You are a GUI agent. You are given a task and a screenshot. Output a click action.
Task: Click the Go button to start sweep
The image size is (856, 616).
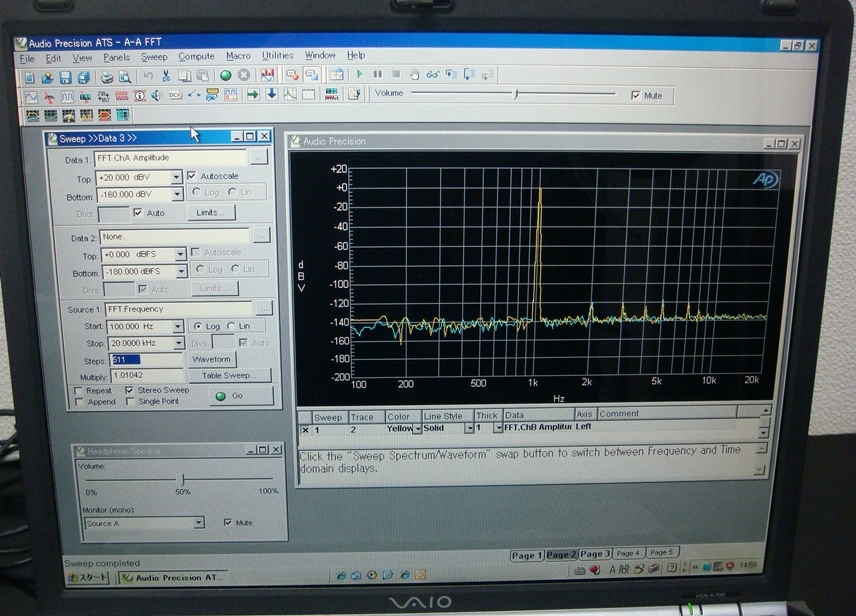click(241, 396)
